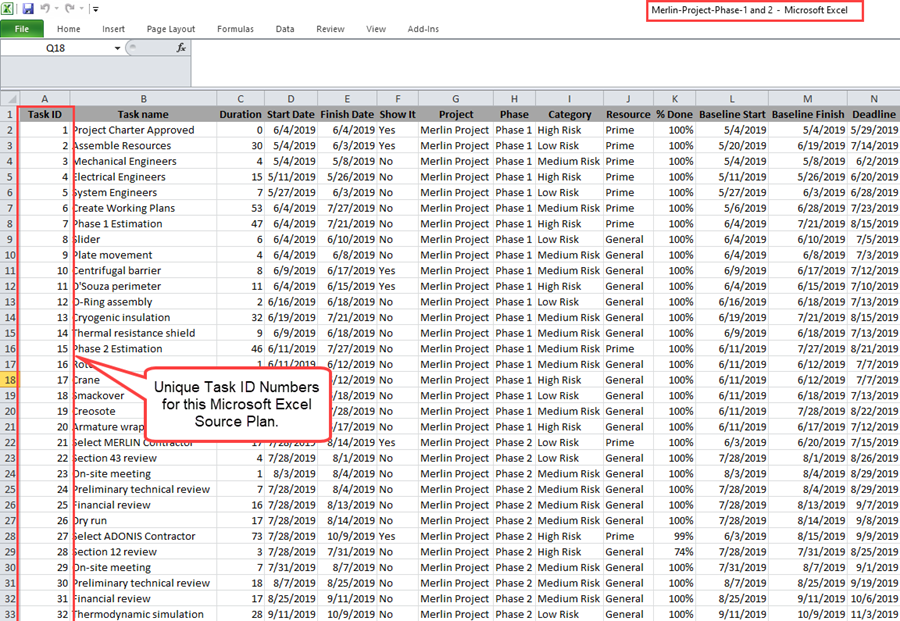Open the Name Box dropdown showing Q18
This screenshot has width=900, height=621.
(x=117, y=47)
